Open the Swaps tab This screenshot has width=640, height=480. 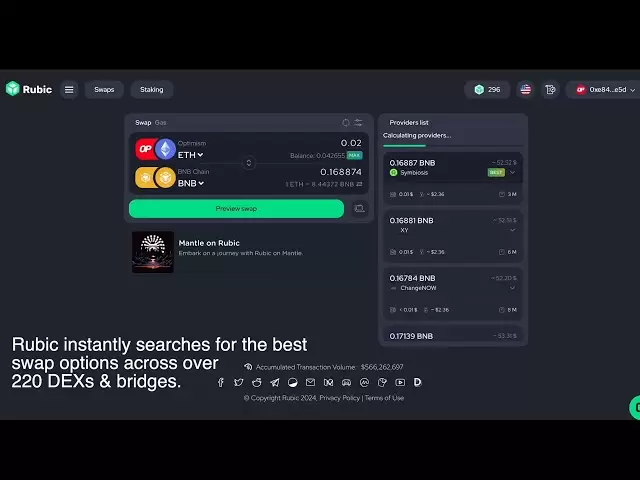coord(104,89)
